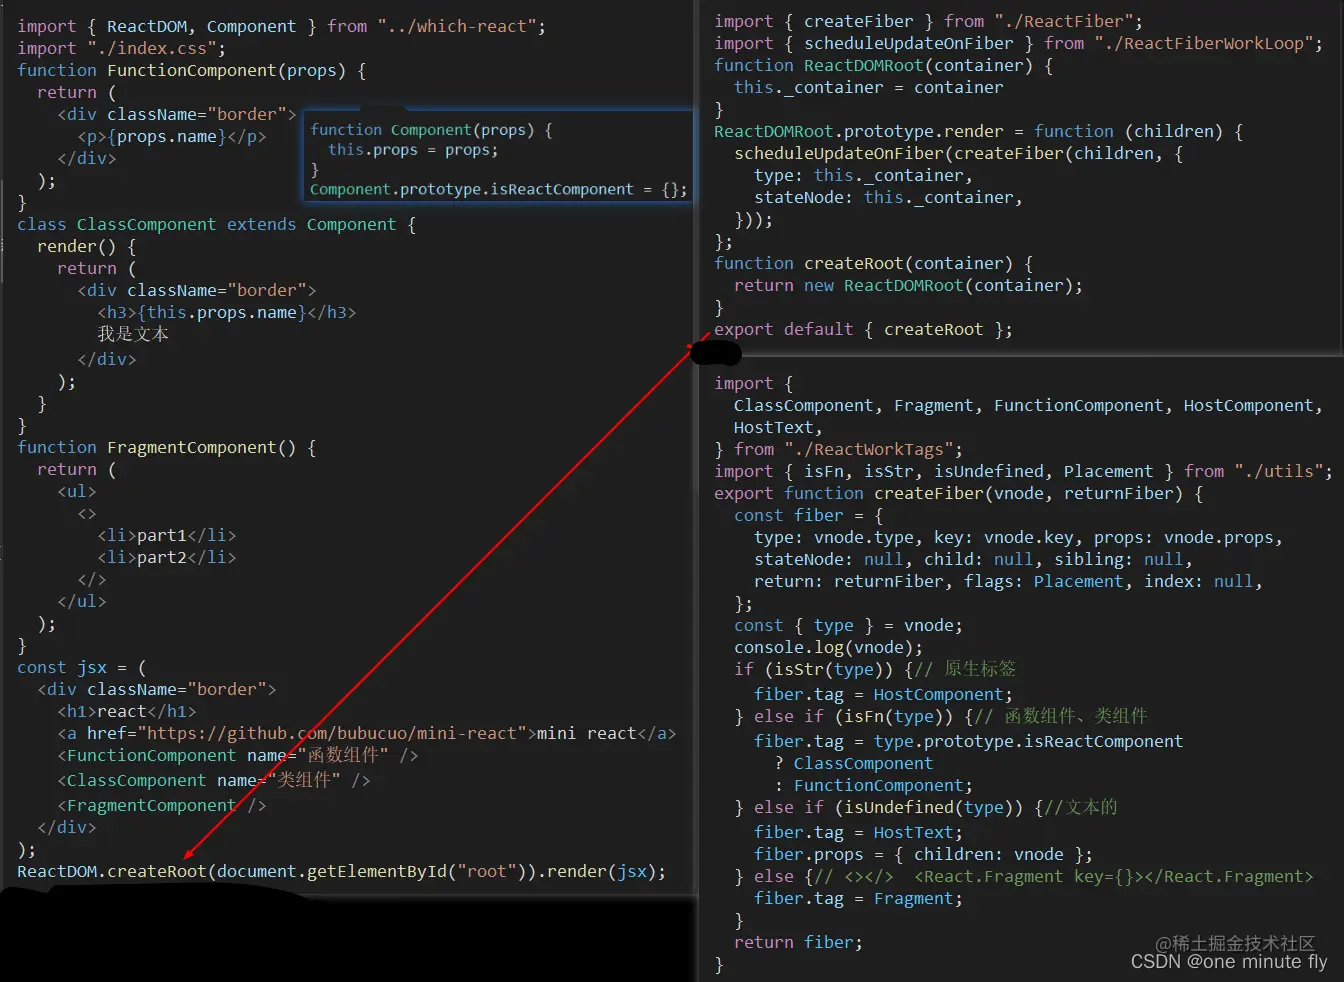Click the ClassComponent, Fragment, FunctionComponent import line
Image resolution: width=1344 pixels, height=982 pixels.
1028,405
